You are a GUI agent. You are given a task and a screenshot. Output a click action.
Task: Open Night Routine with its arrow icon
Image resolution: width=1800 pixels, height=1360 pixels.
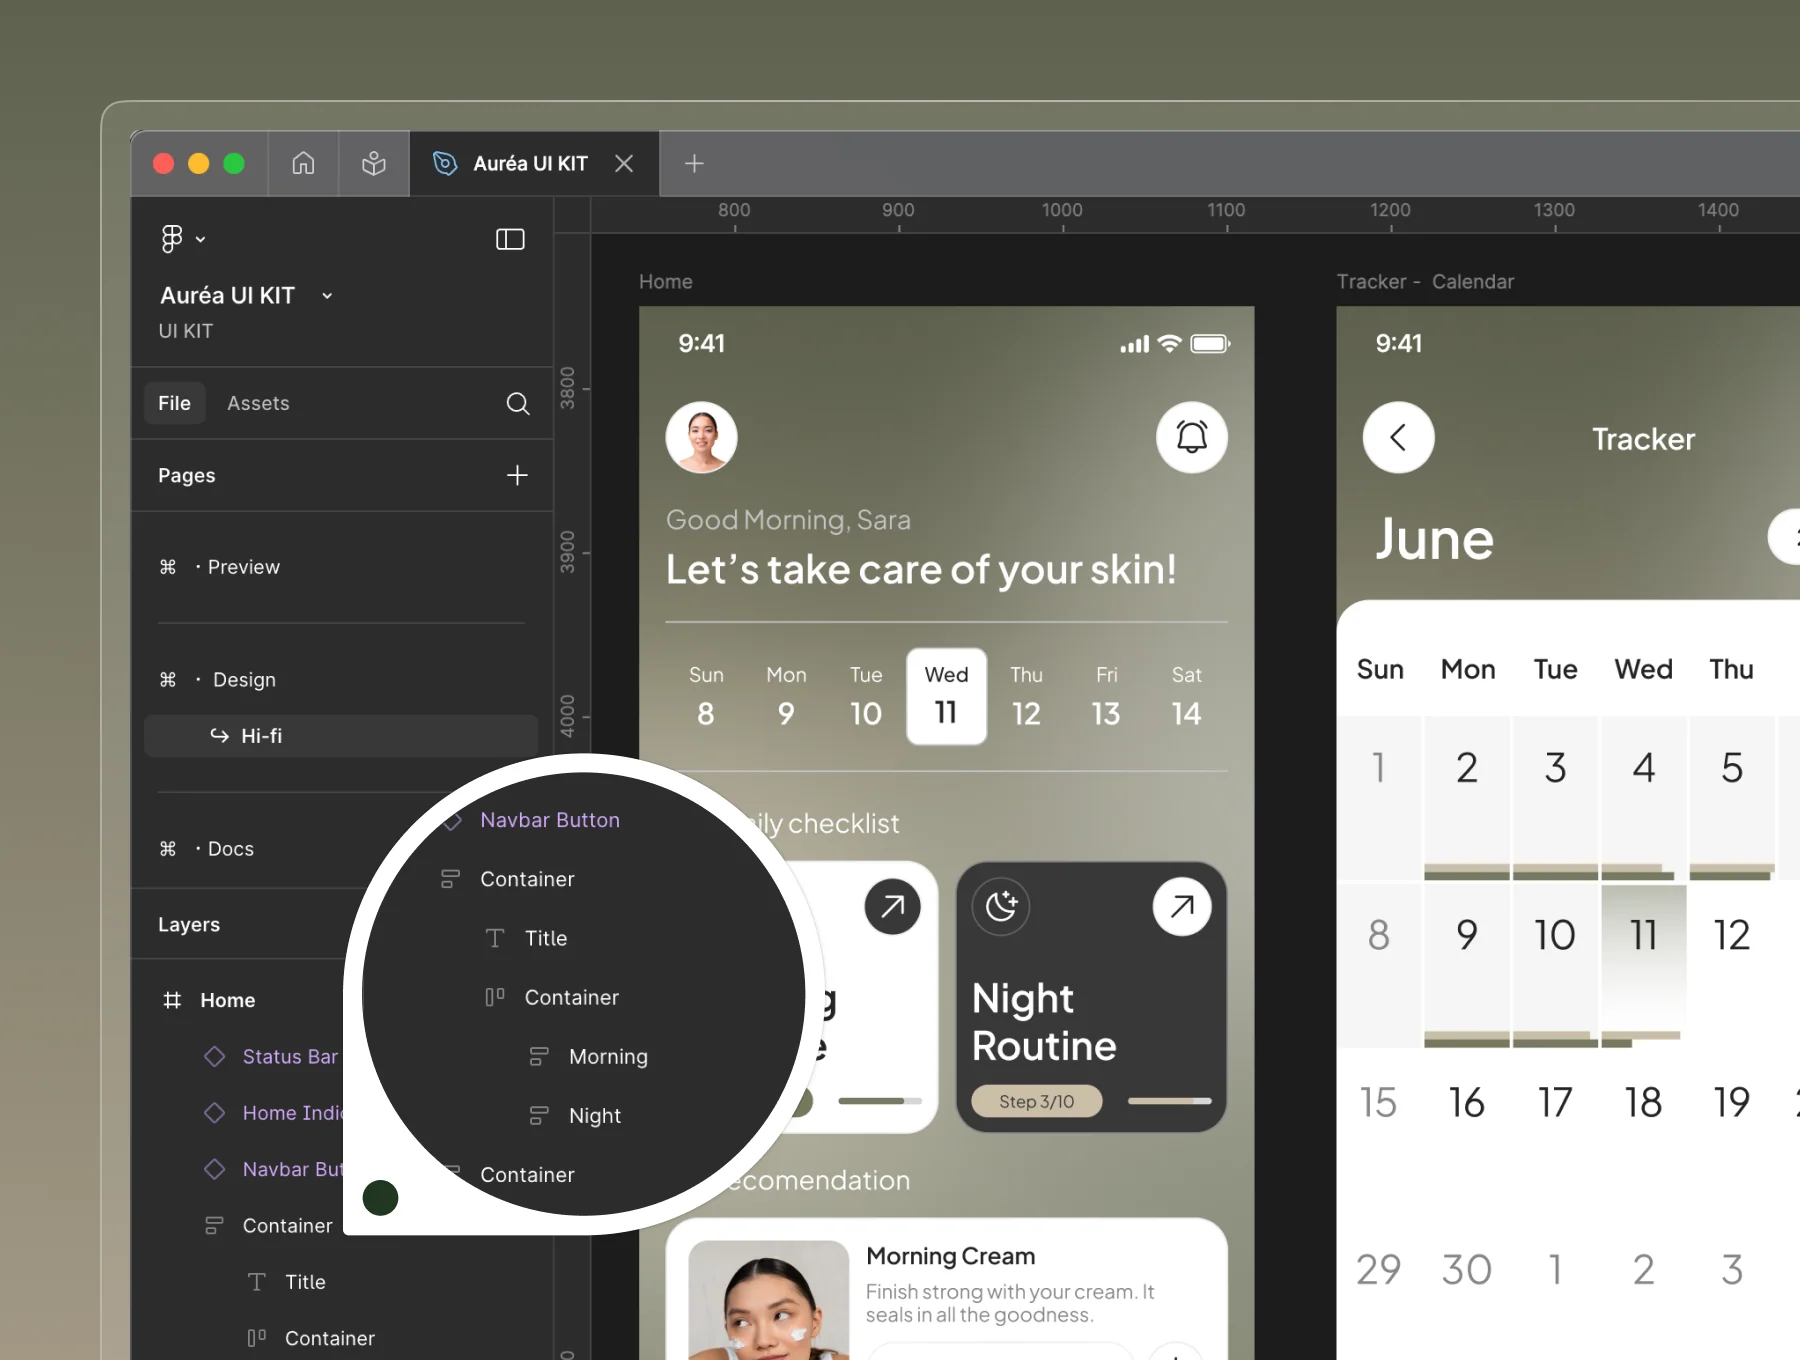pos(1182,907)
